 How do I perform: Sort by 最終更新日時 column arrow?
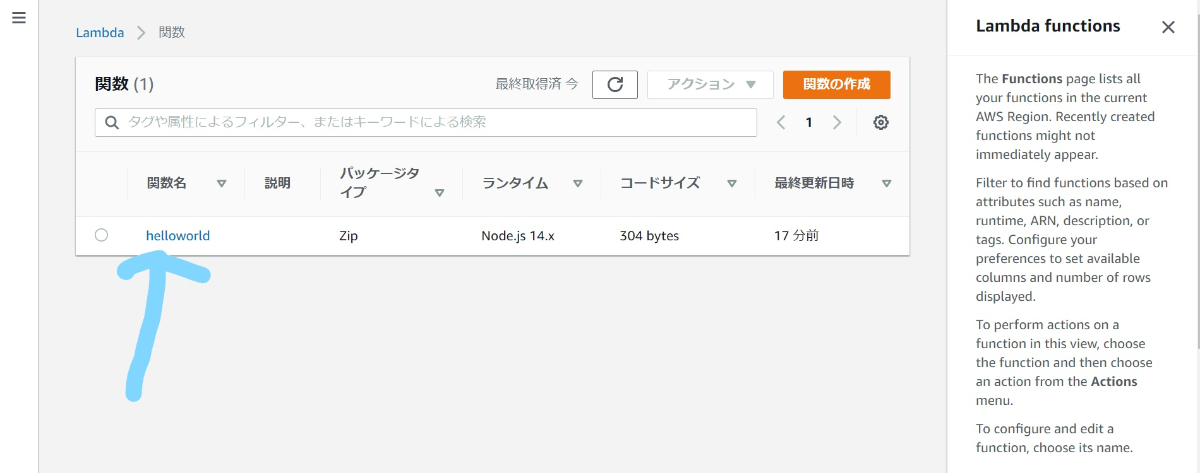point(887,184)
